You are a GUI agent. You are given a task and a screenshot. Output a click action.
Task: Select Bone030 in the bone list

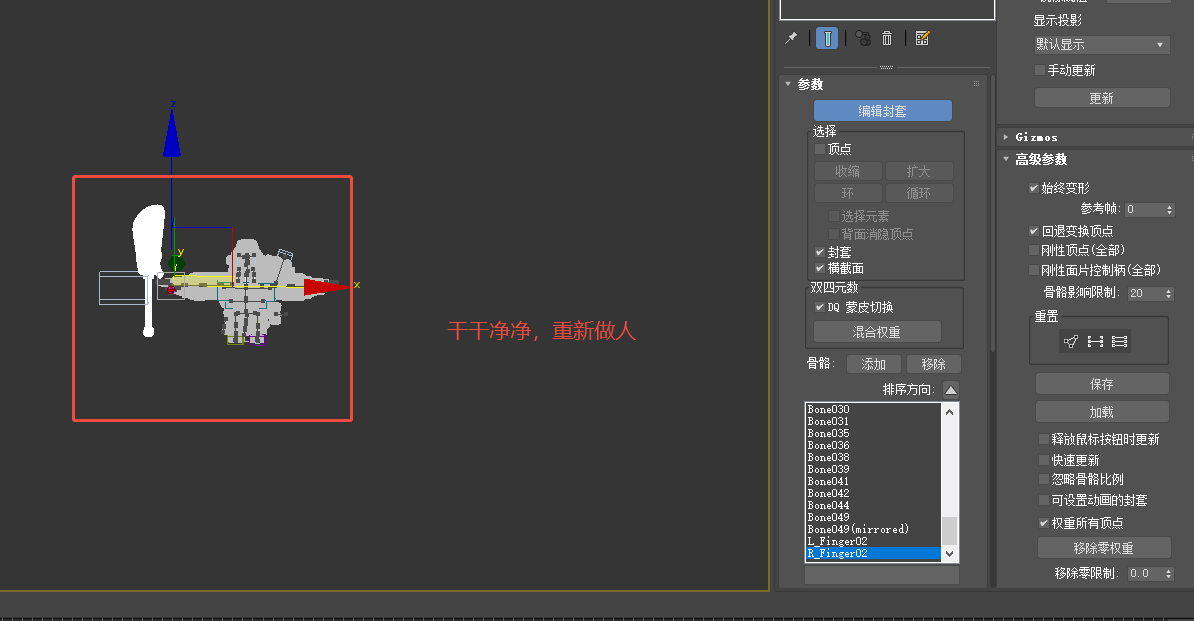(873, 409)
